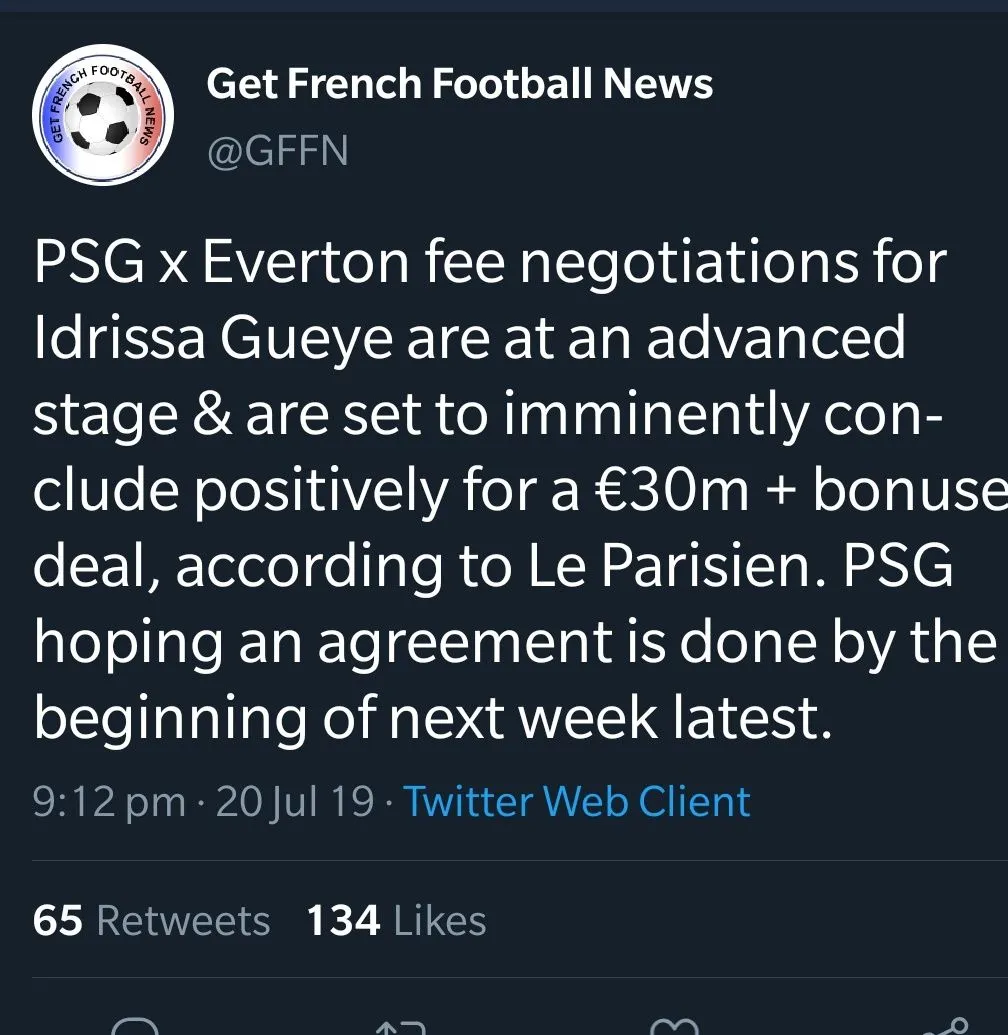Open the Twitter Web Client source link
Screen dimensions: 1008x1035
(576, 802)
